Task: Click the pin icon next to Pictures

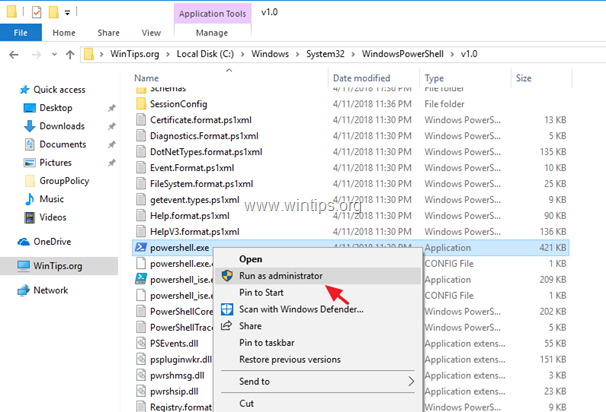Action: [x=112, y=162]
